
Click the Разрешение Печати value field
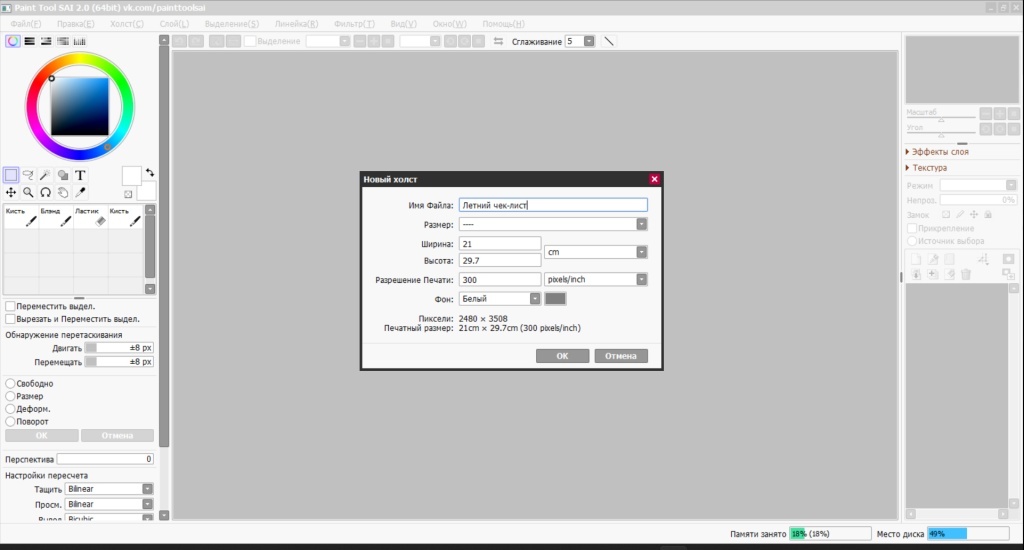tap(500, 280)
